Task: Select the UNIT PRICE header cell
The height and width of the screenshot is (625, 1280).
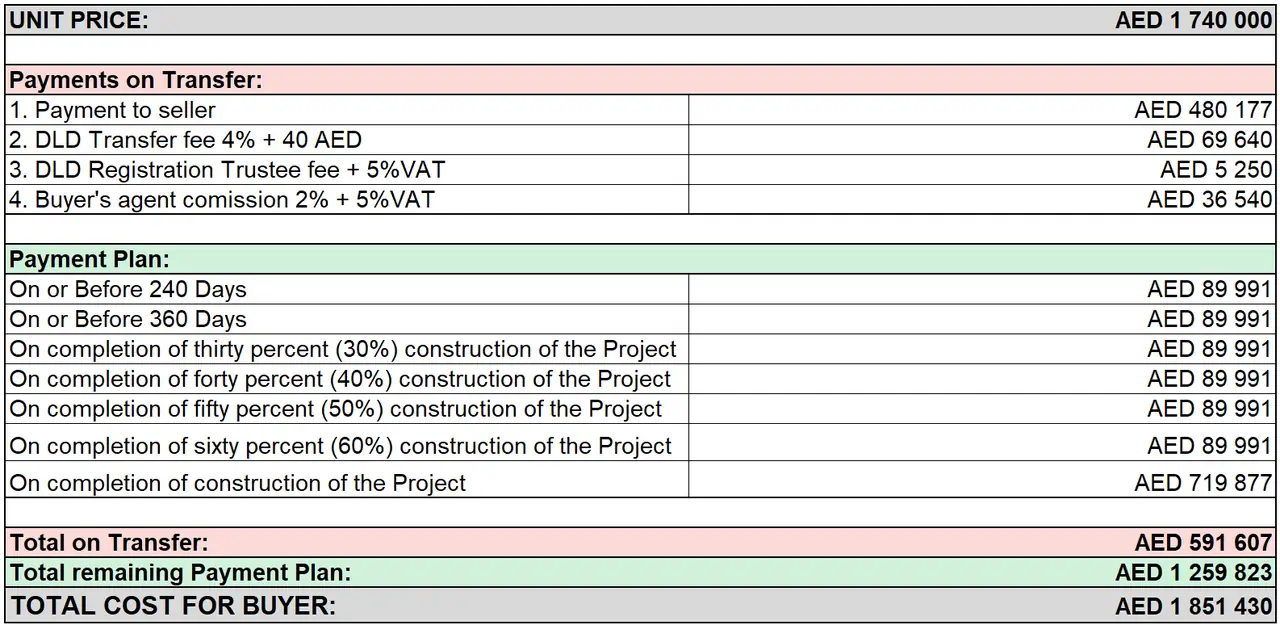Action: coord(78,20)
